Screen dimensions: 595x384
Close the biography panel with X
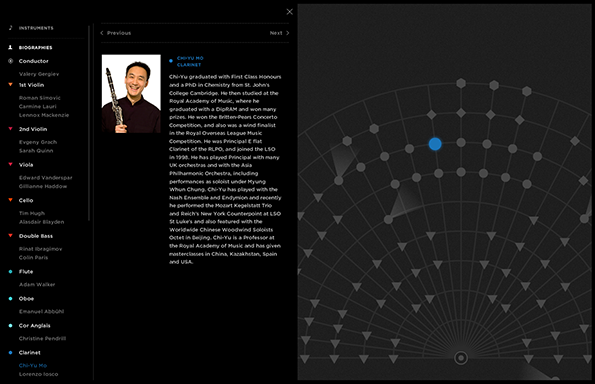290,12
